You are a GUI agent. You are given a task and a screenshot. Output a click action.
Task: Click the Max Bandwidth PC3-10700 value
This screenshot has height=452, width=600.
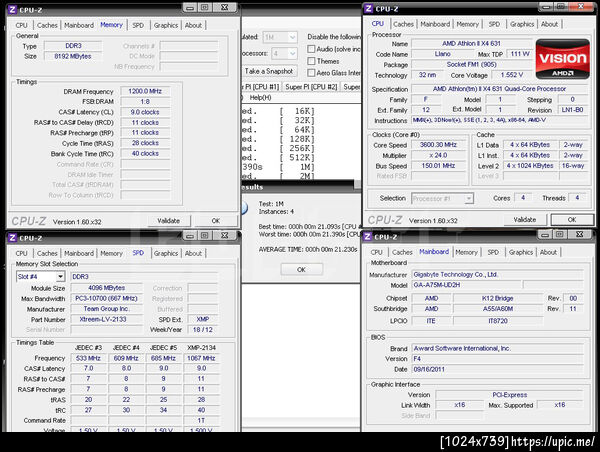coord(106,298)
